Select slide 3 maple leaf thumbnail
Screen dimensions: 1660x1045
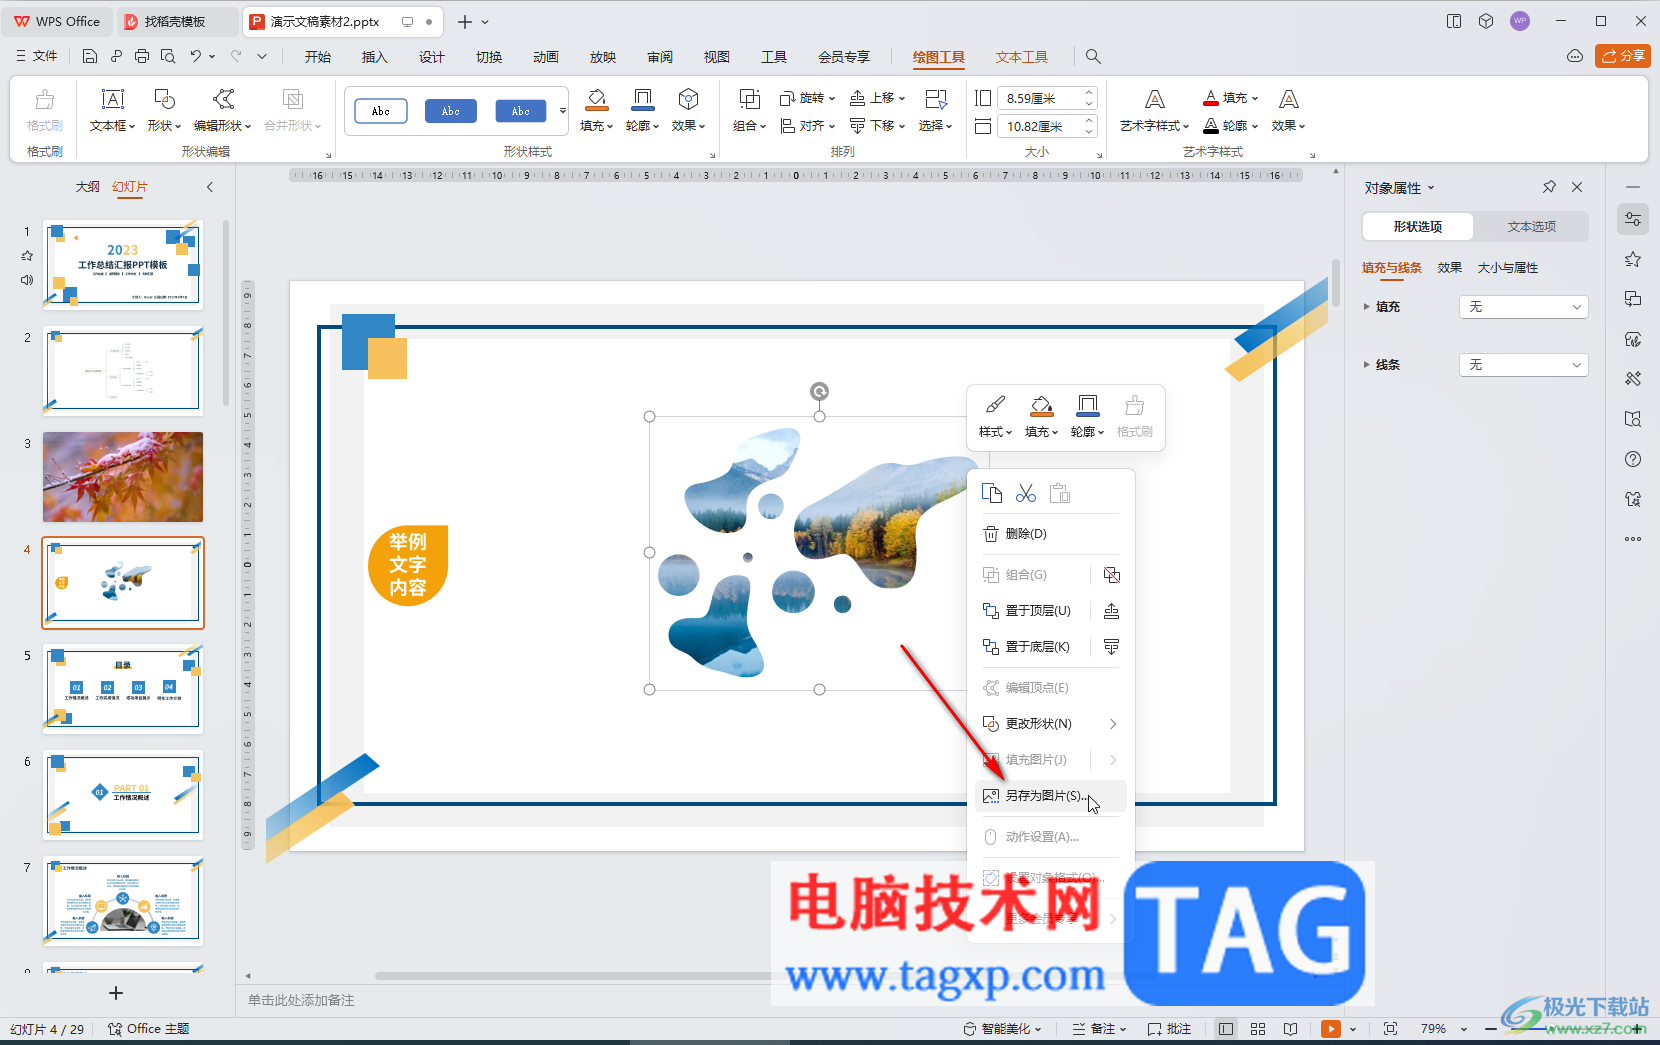pyautogui.click(x=123, y=477)
